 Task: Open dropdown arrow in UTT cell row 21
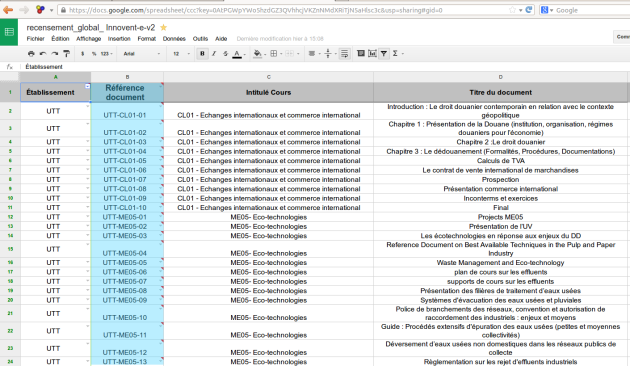[x=88, y=308]
